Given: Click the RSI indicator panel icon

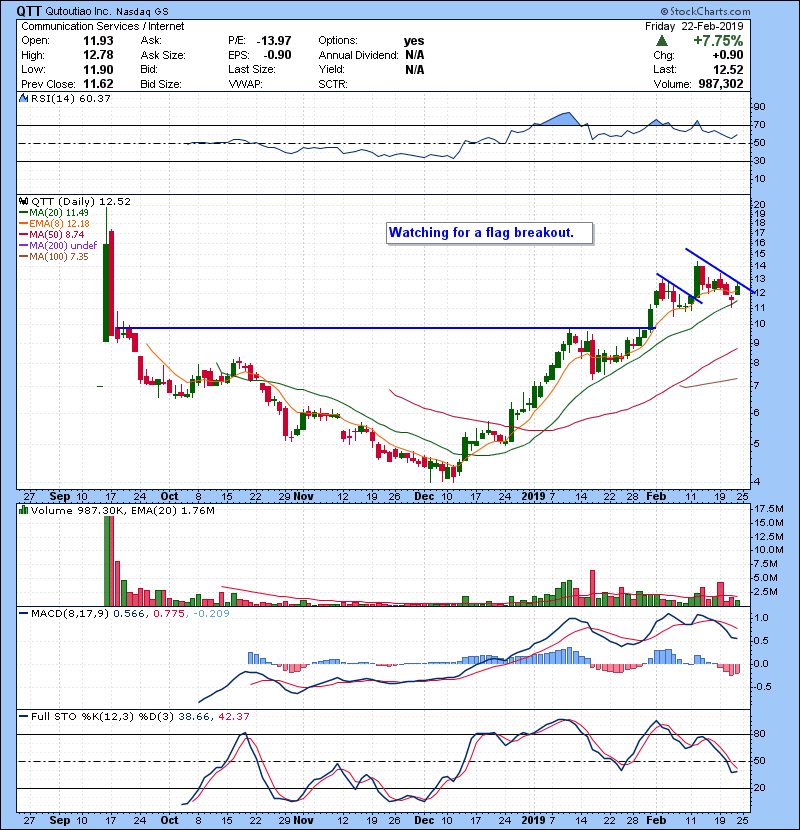Looking at the screenshot, I should click(x=23, y=98).
